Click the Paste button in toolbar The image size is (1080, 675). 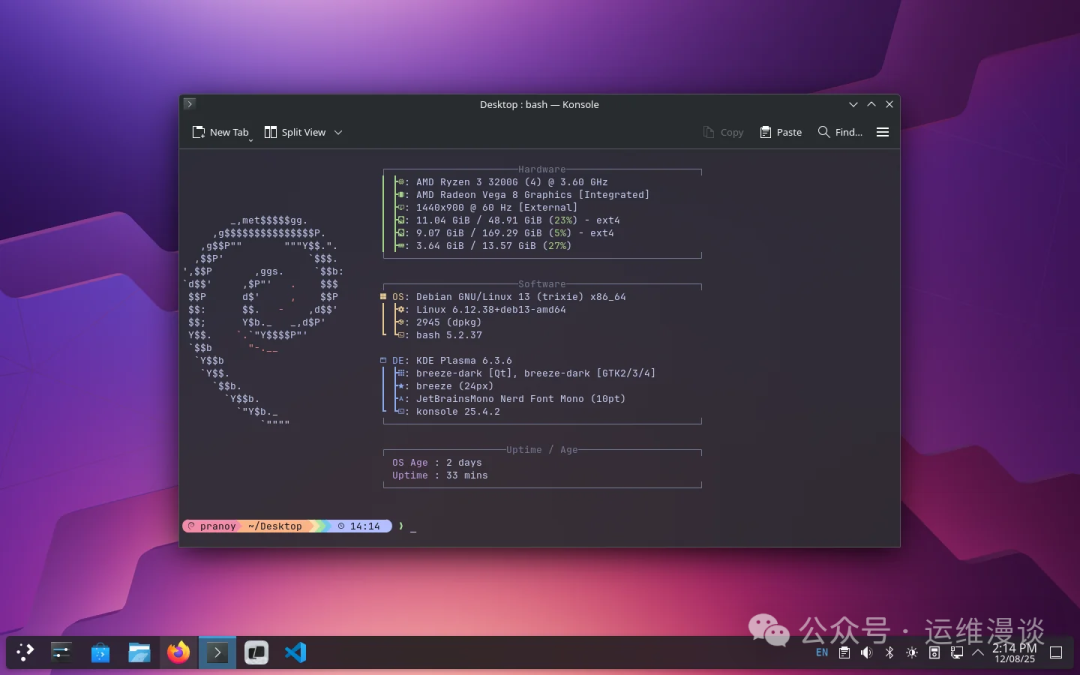pos(780,132)
